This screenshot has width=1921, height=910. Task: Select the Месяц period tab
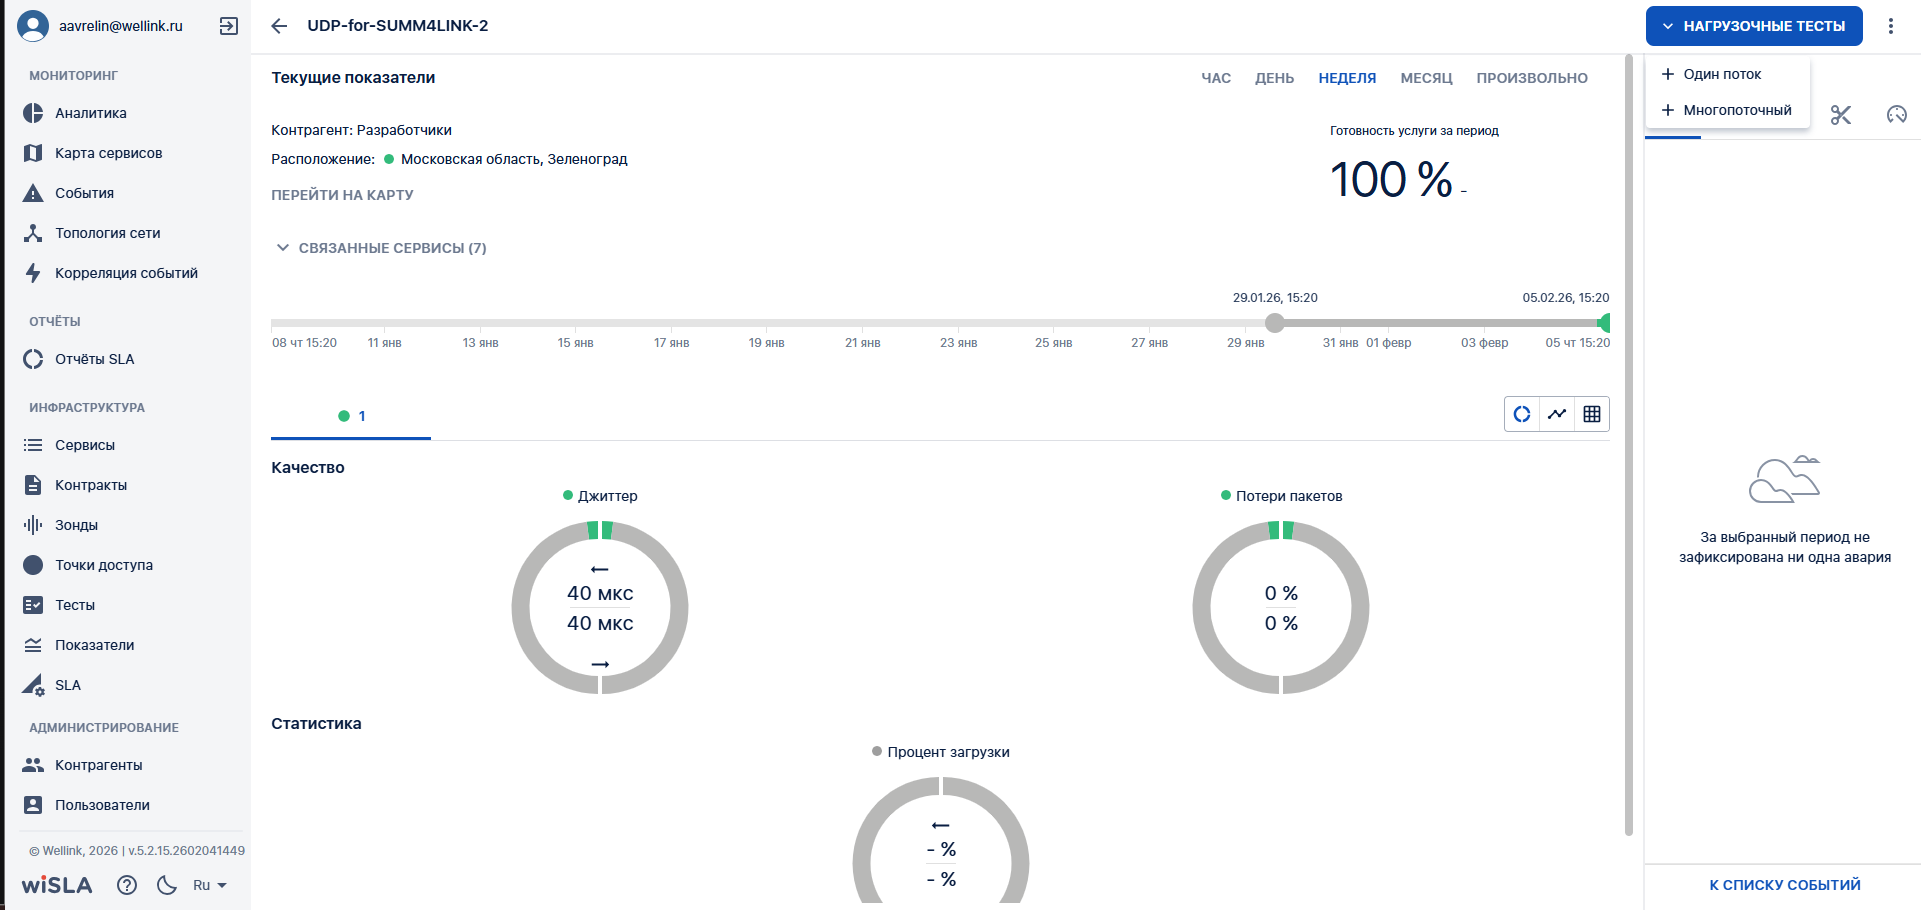pos(1426,78)
